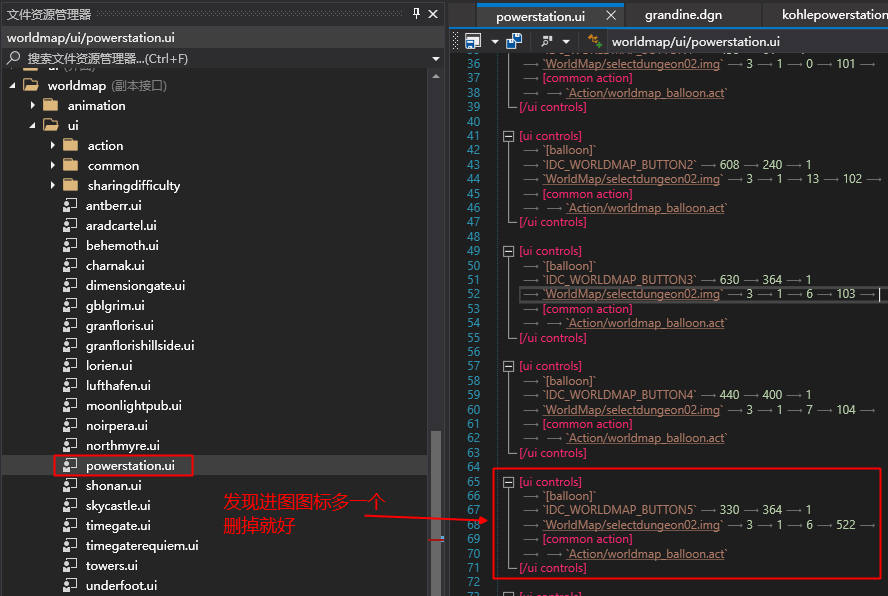Image resolution: width=888 pixels, height=596 pixels.
Task: Click the noirpera.ui file icon
Action: 70,425
